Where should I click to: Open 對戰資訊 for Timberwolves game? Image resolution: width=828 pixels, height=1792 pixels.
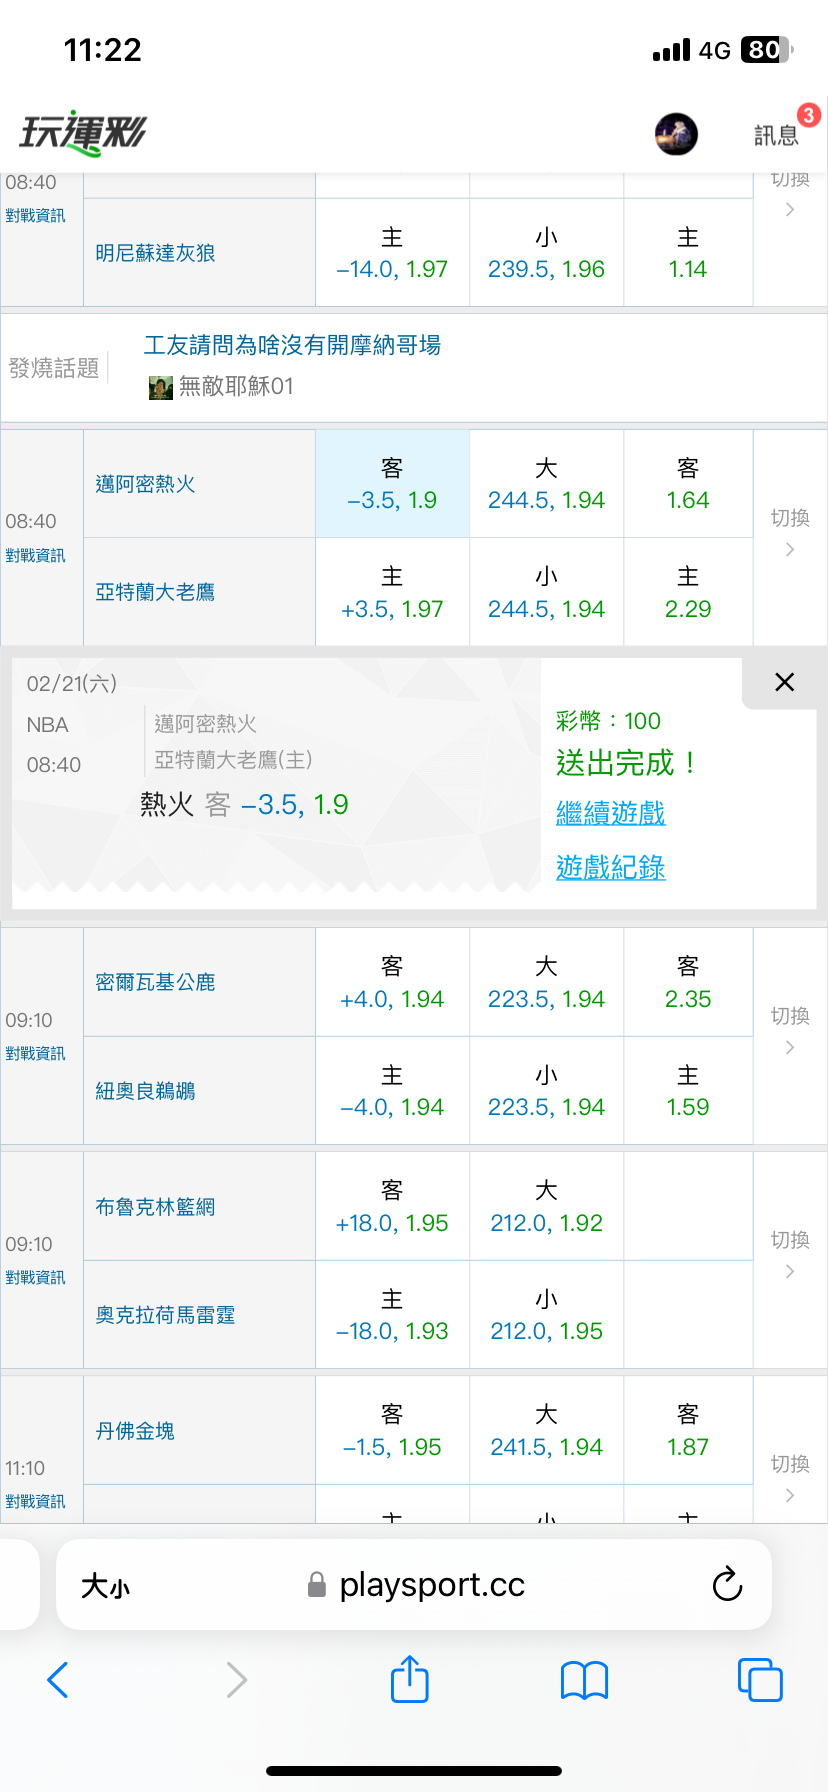35,215
